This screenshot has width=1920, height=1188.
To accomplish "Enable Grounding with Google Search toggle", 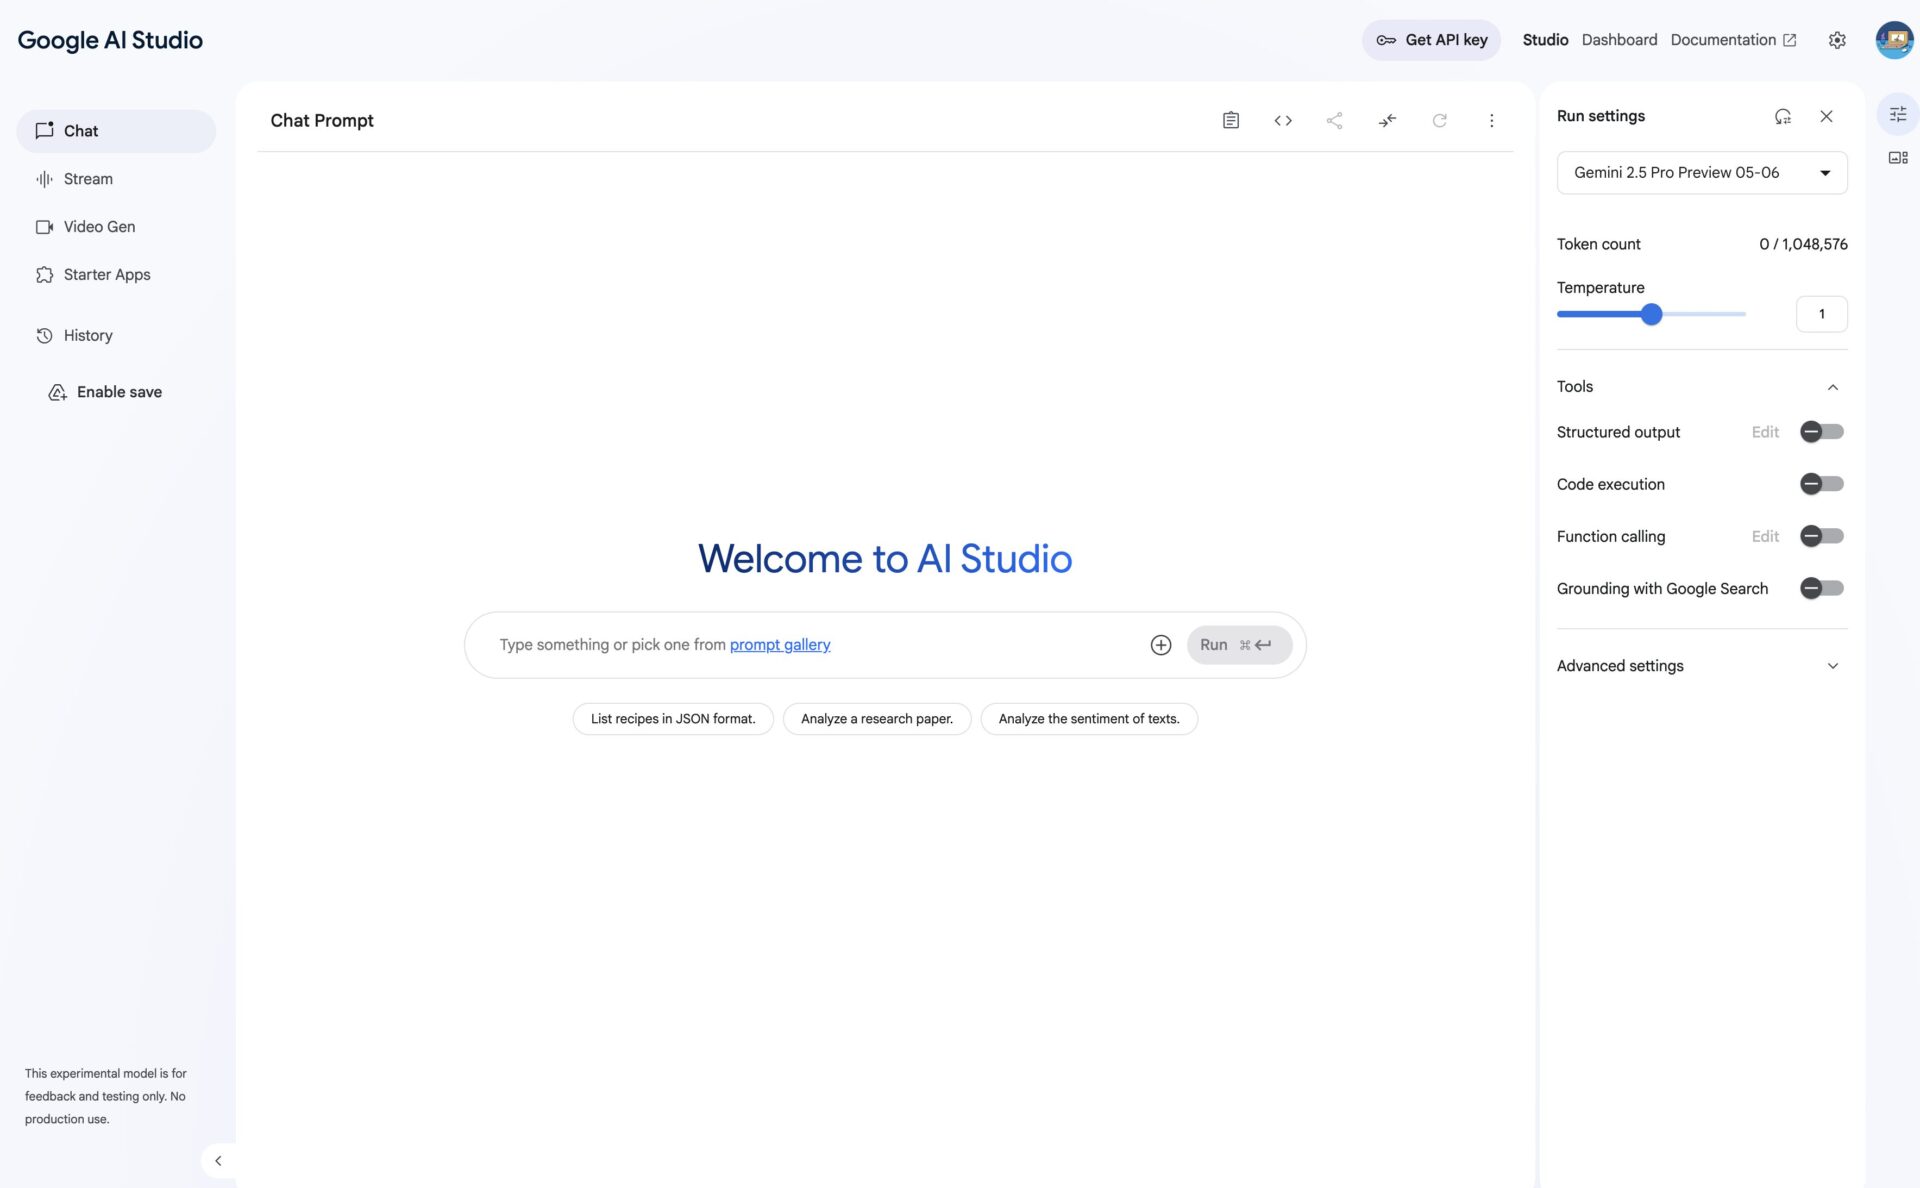I will pos(1821,588).
